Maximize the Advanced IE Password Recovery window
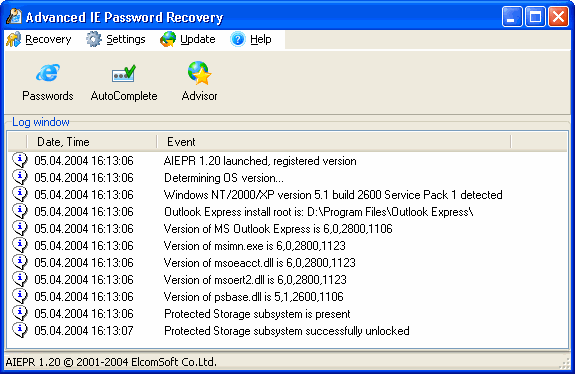The height and width of the screenshot is (374, 575). click(x=535, y=16)
